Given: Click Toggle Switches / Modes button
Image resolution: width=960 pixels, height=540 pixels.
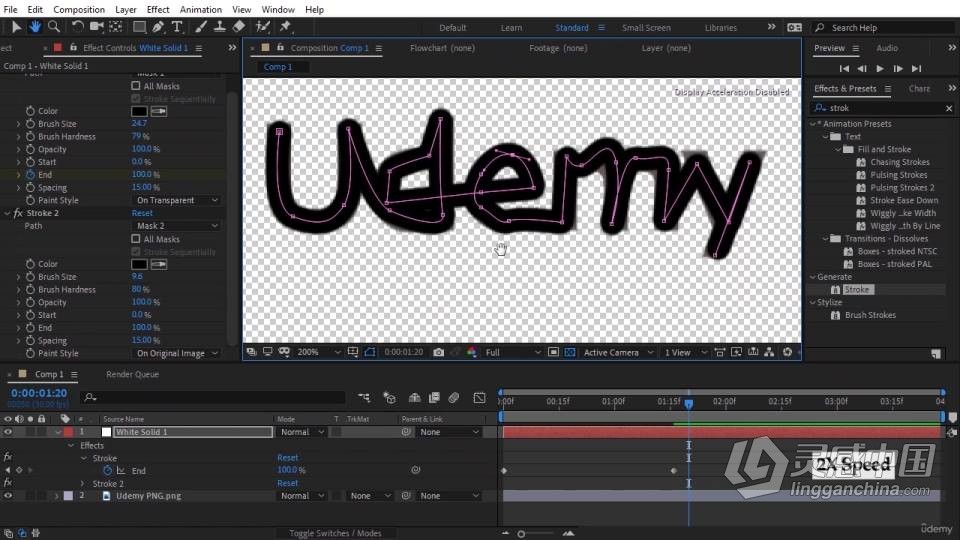Looking at the screenshot, I should pyautogui.click(x=335, y=533).
